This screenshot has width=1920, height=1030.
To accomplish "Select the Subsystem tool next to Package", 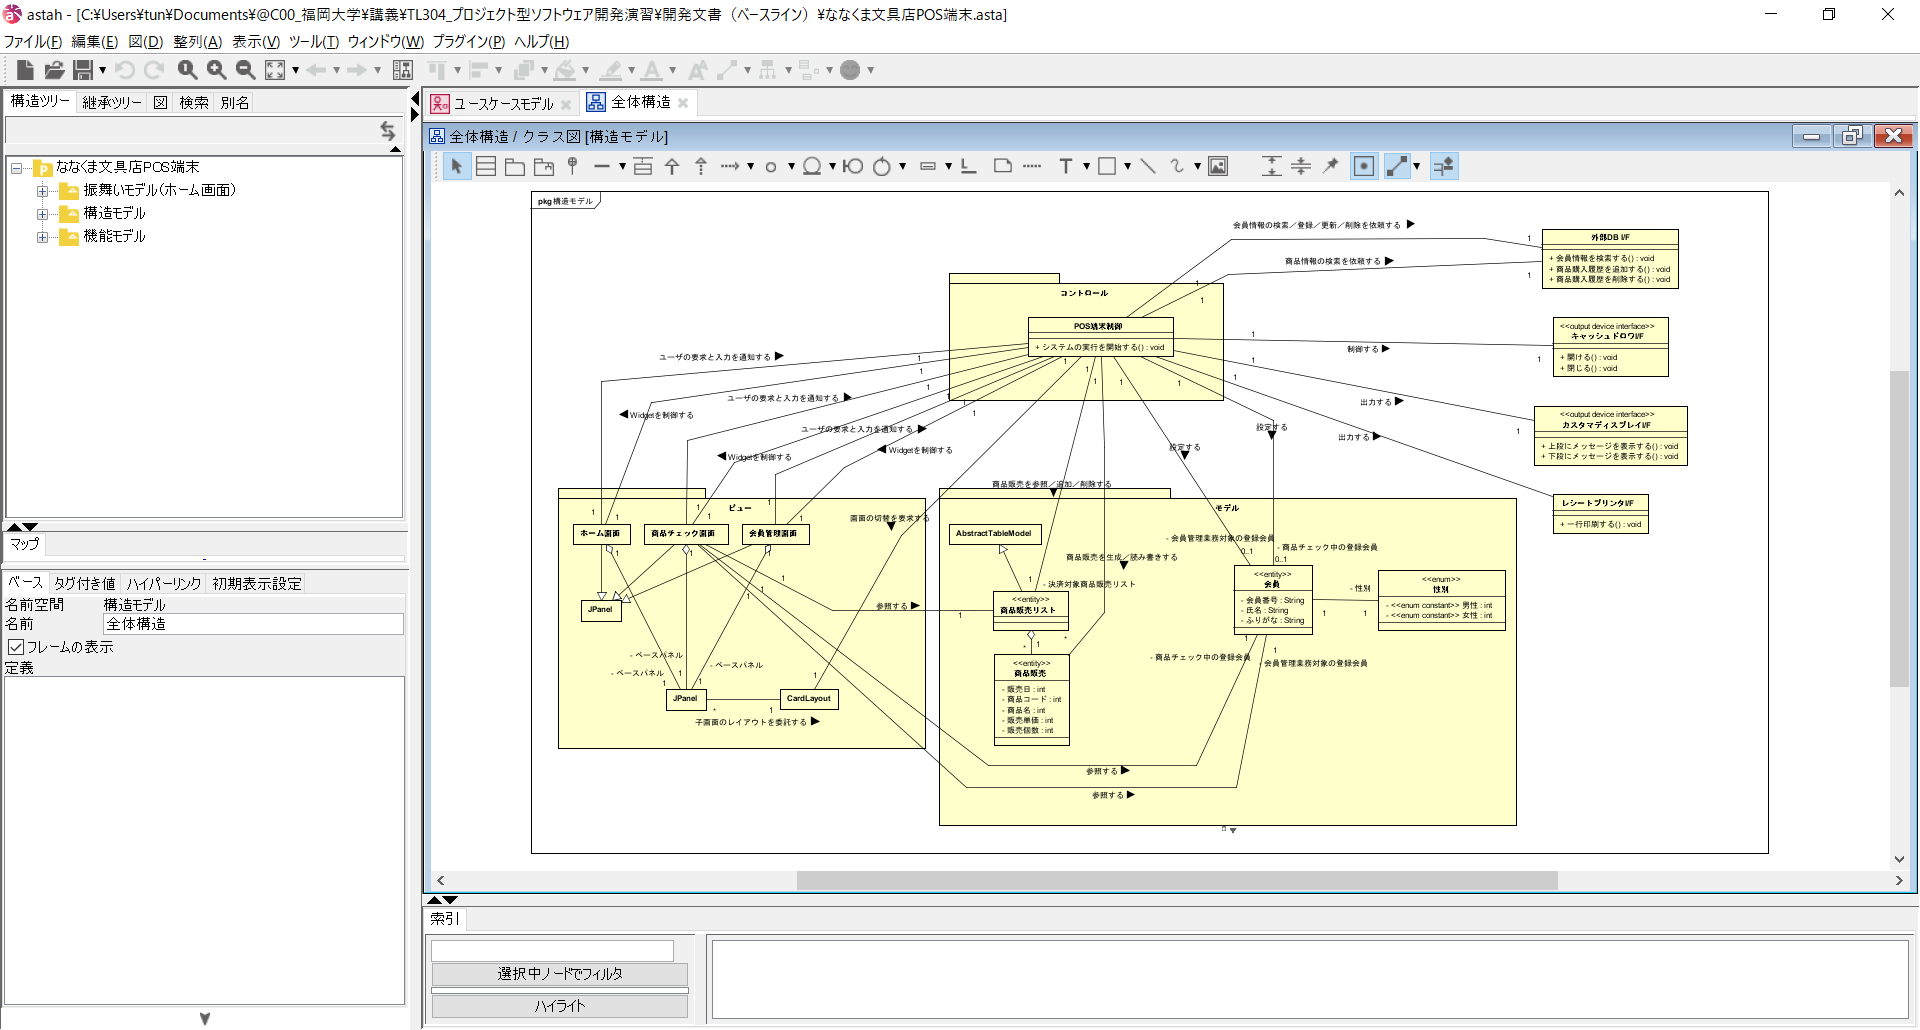I will point(544,166).
